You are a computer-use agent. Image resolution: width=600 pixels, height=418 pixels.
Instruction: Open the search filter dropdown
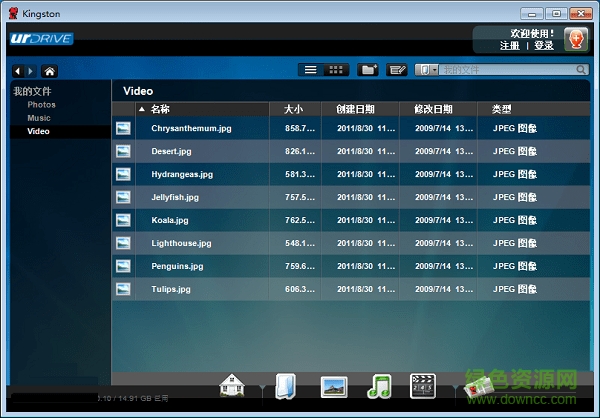tap(427, 70)
